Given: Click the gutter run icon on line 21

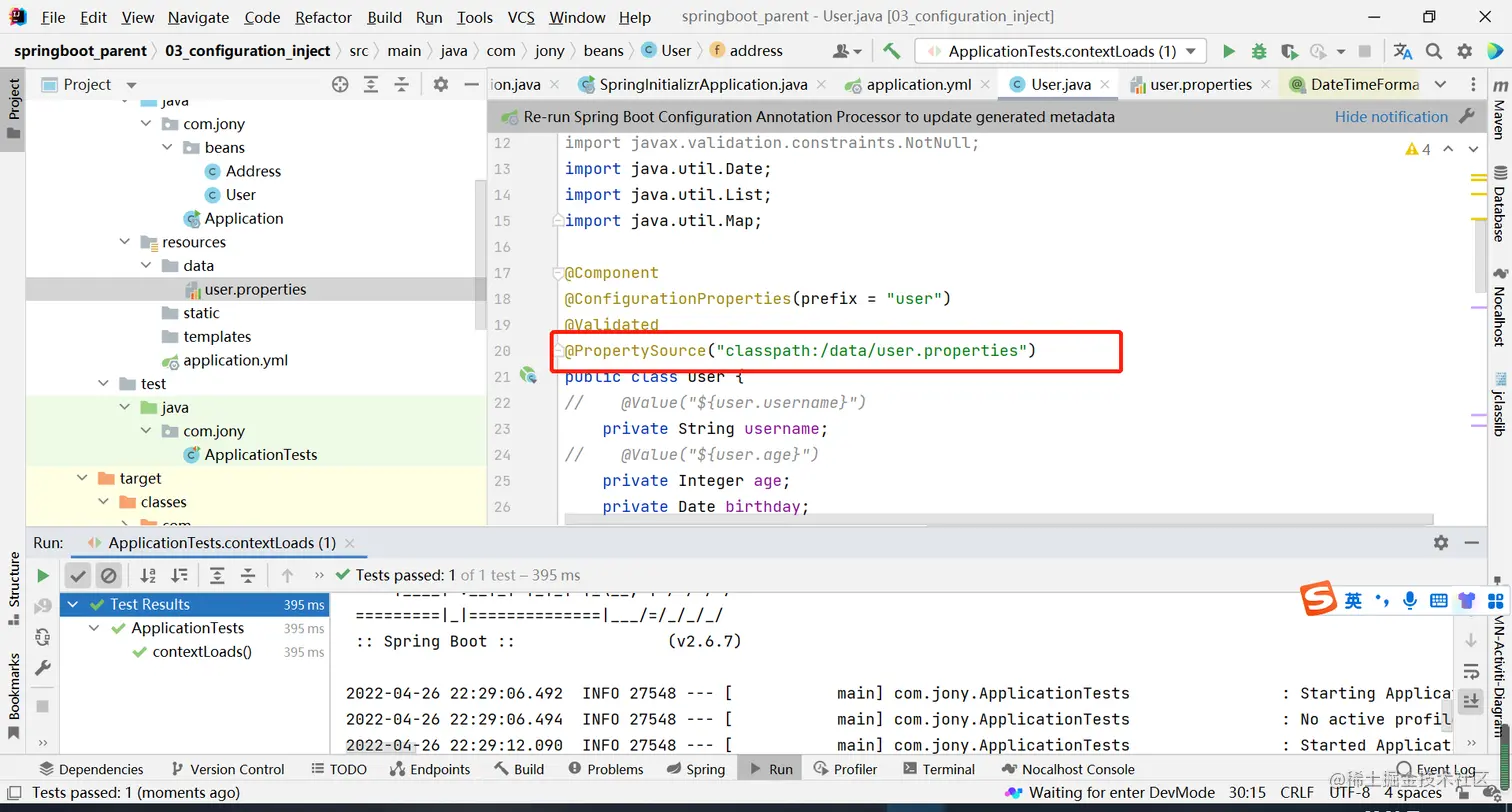Looking at the screenshot, I should (x=528, y=376).
